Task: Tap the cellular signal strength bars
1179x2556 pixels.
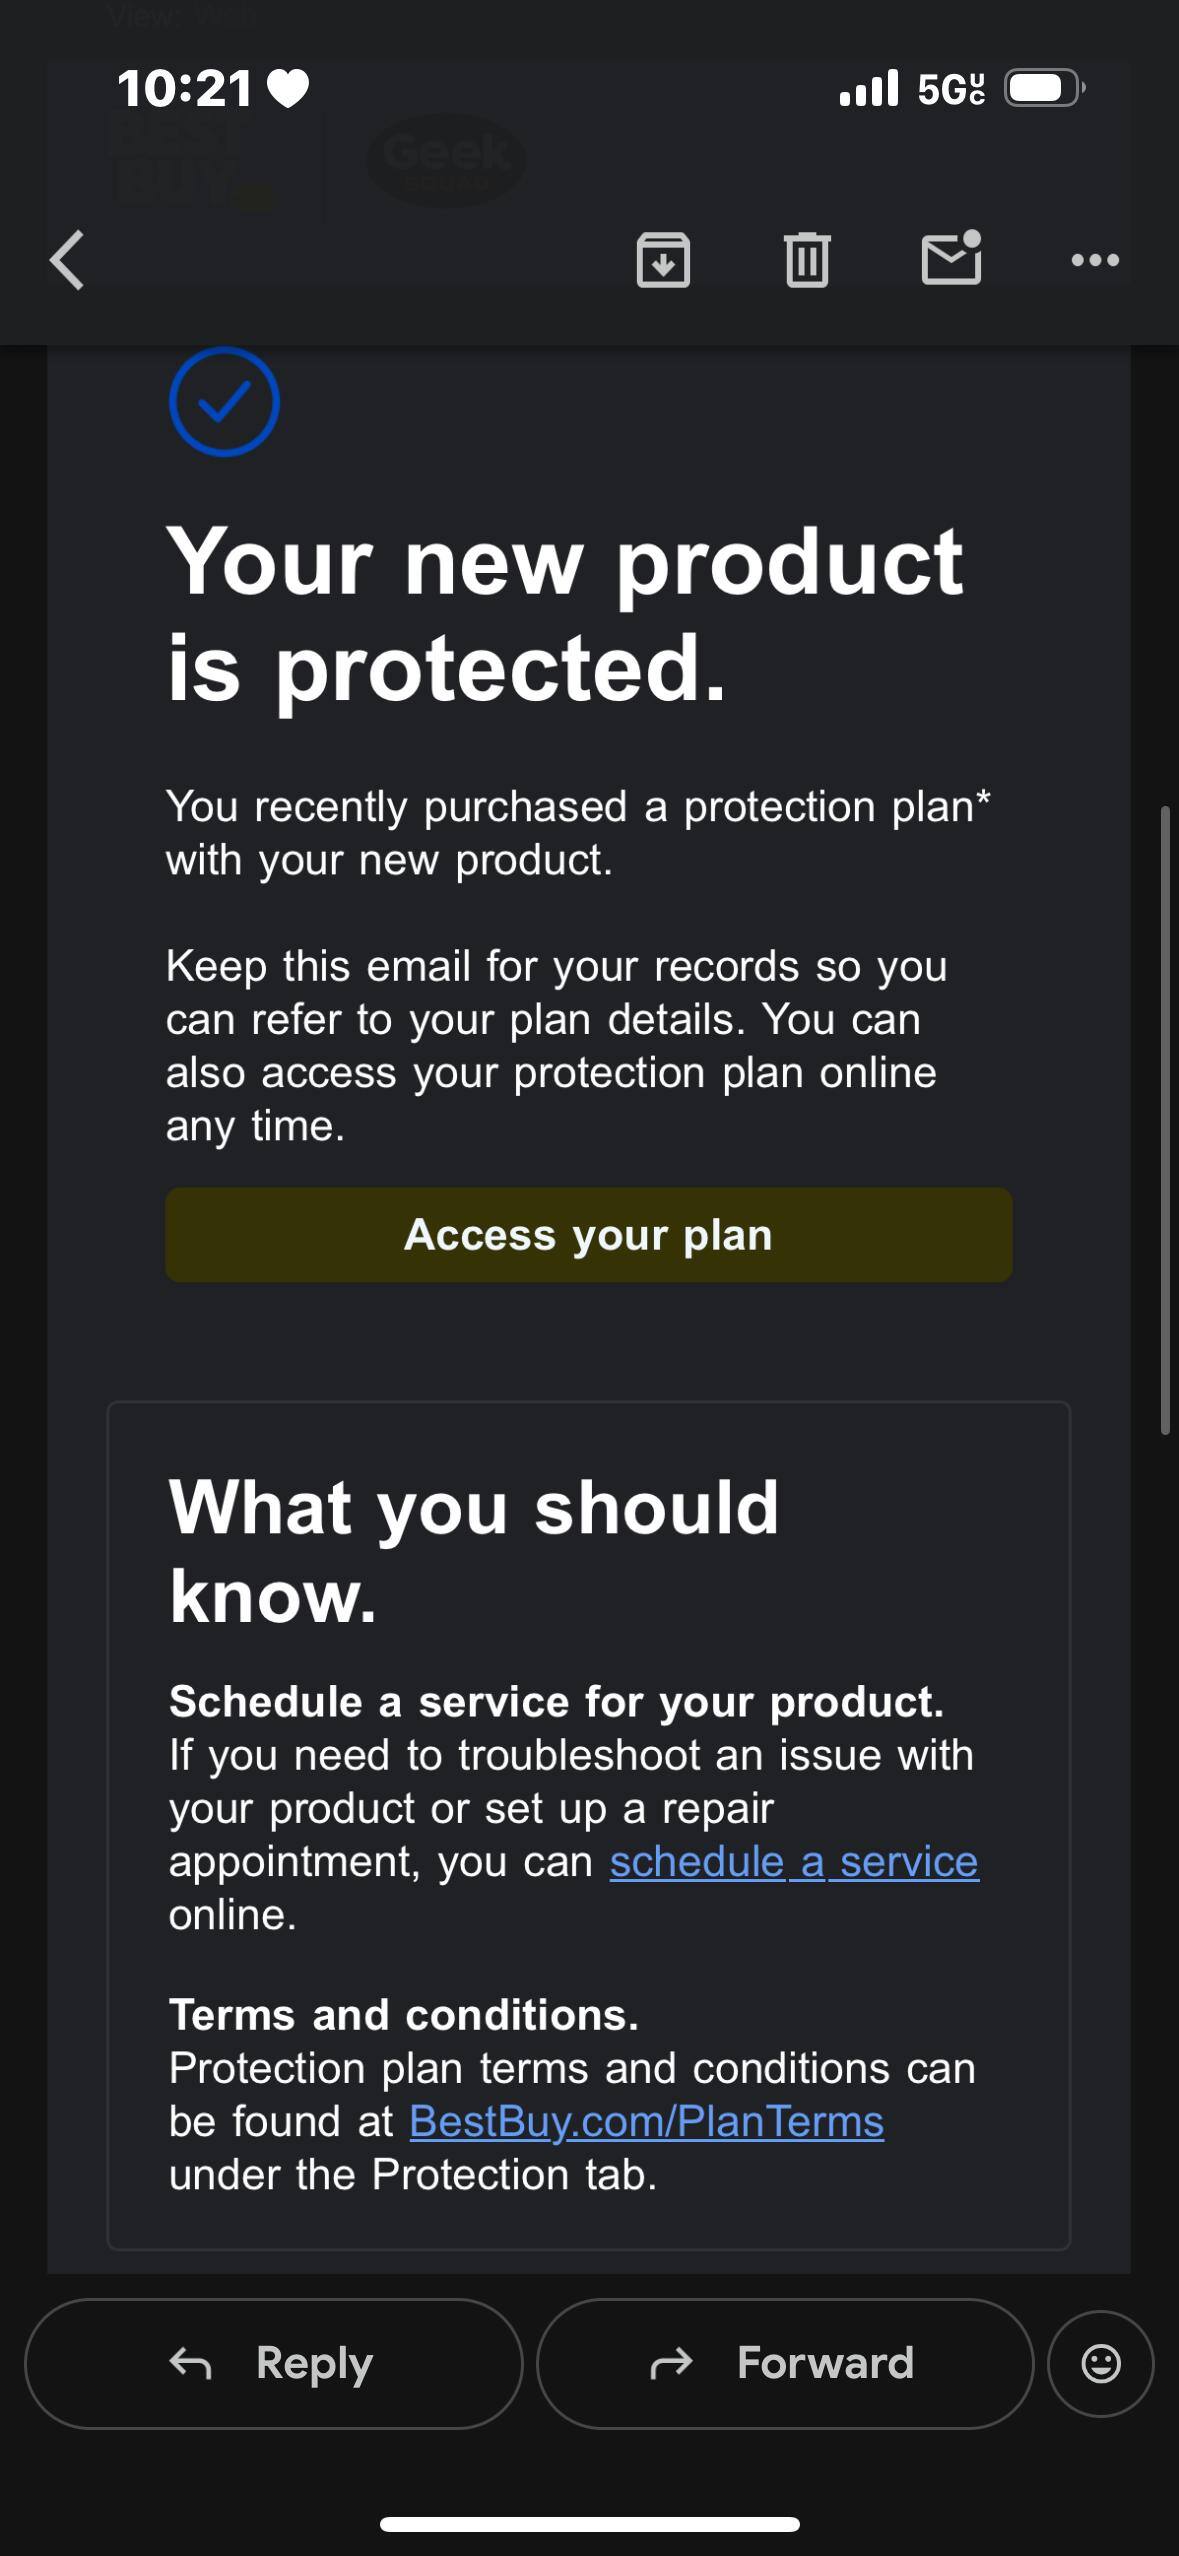Action: pyautogui.click(x=869, y=88)
